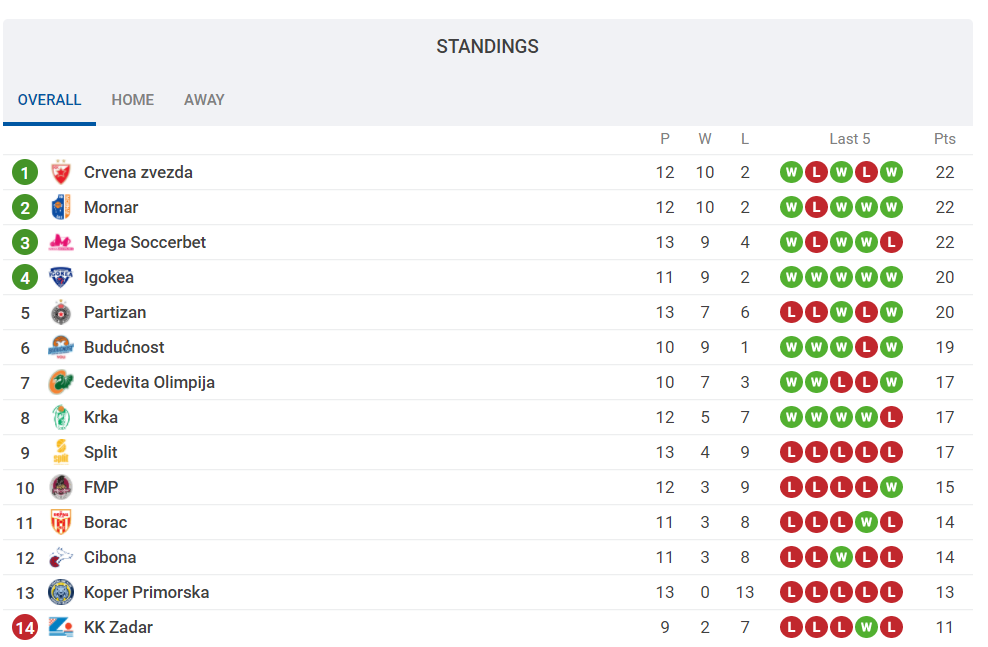
Task: Open the Krka team link
Action: (x=101, y=417)
